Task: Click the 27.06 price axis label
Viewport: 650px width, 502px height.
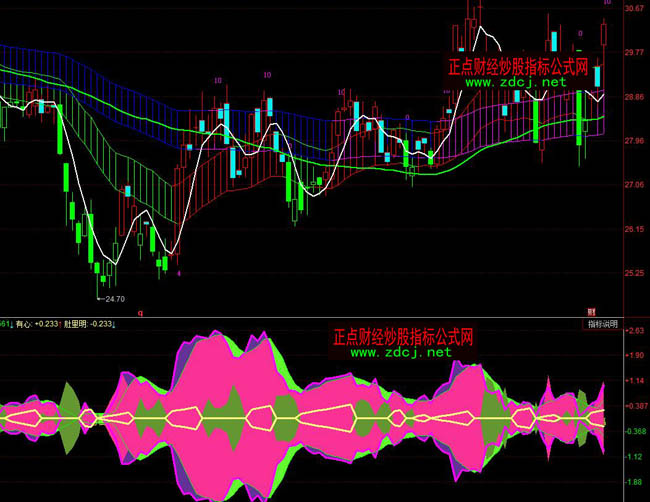Action: click(633, 185)
